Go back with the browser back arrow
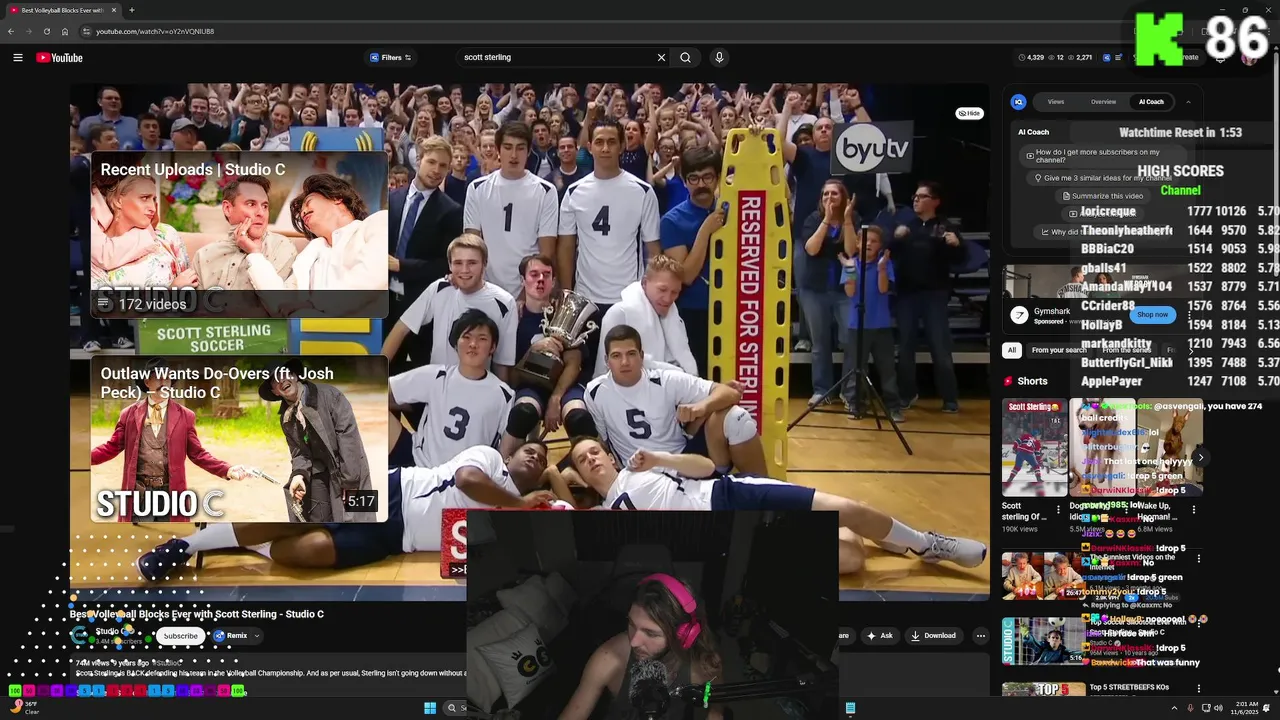The width and height of the screenshot is (1280, 720). (x=11, y=31)
